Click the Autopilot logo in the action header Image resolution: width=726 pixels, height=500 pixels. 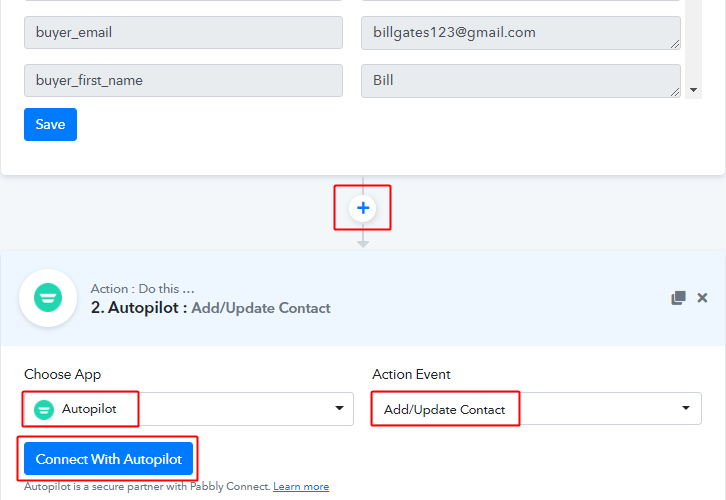click(x=48, y=298)
